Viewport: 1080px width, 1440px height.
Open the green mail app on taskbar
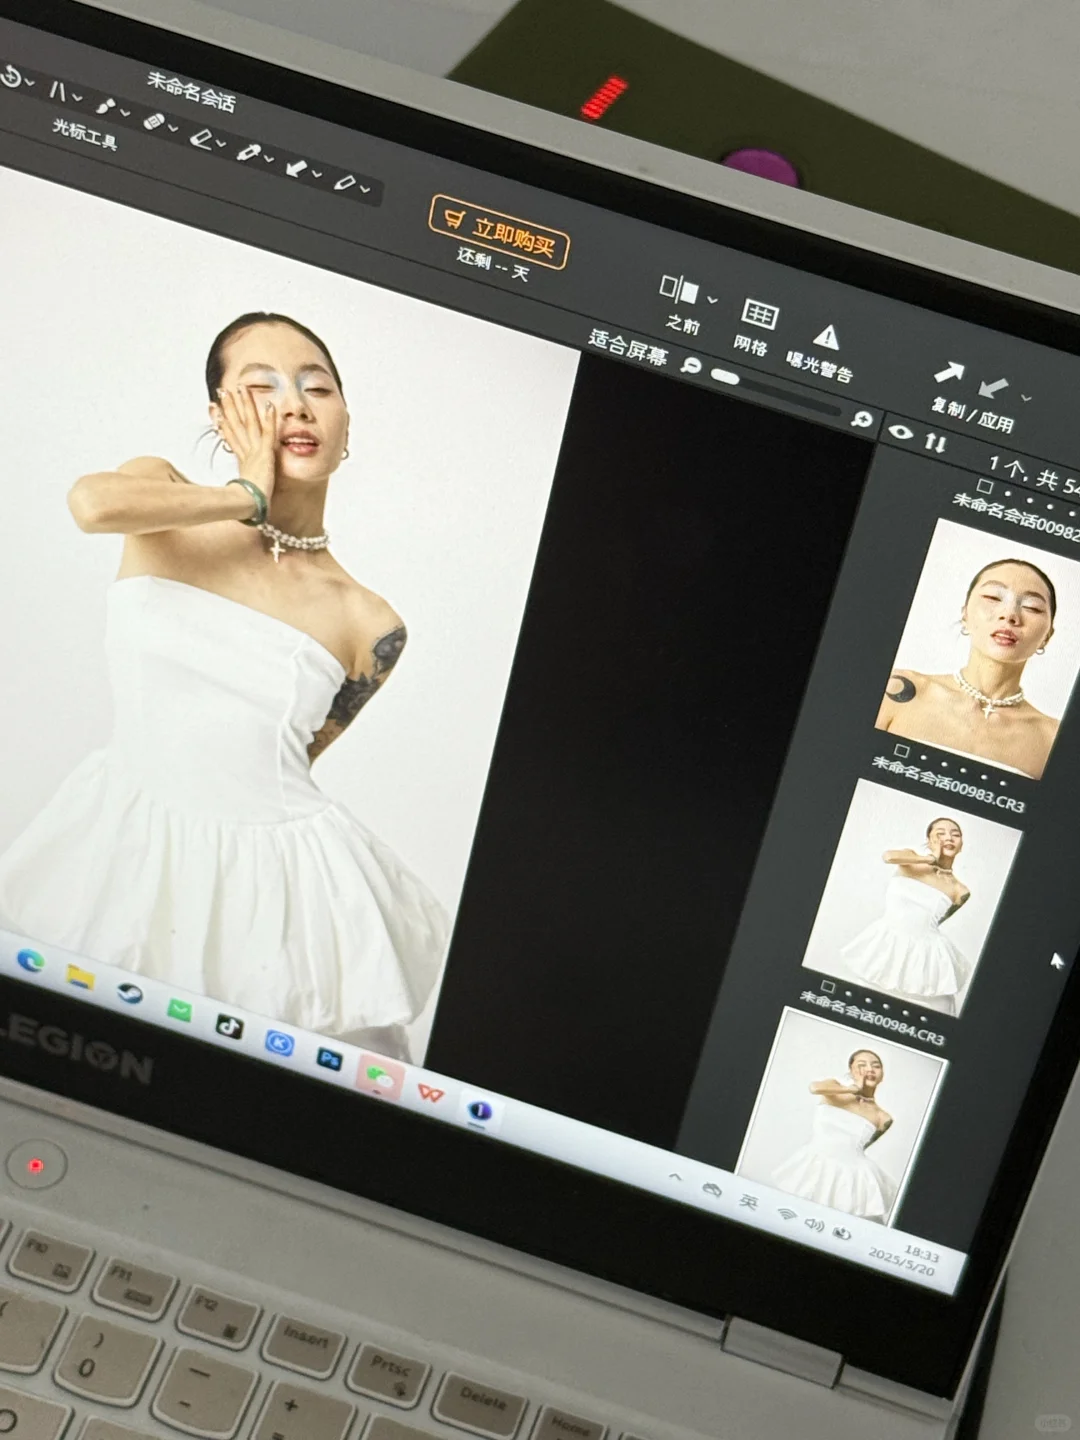pyautogui.click(x=180, y=1010)
